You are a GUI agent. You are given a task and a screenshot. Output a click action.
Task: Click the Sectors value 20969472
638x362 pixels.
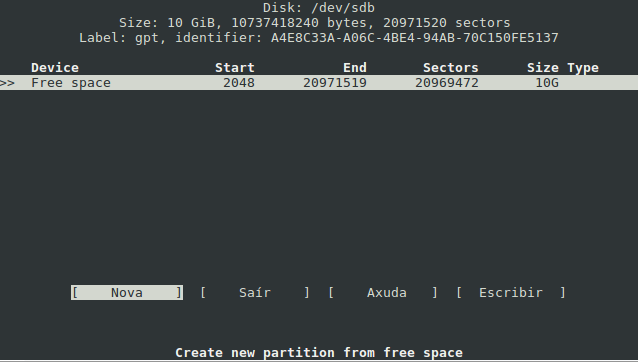click(447, 83)
